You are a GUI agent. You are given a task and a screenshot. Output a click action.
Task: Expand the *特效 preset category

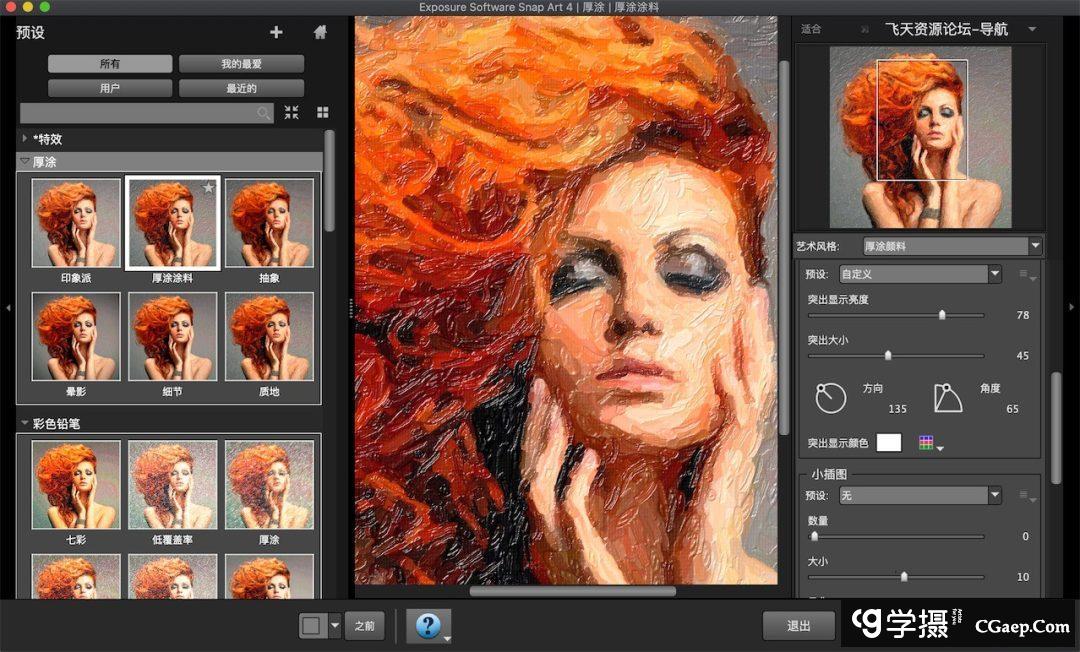(x=25, y=139)
